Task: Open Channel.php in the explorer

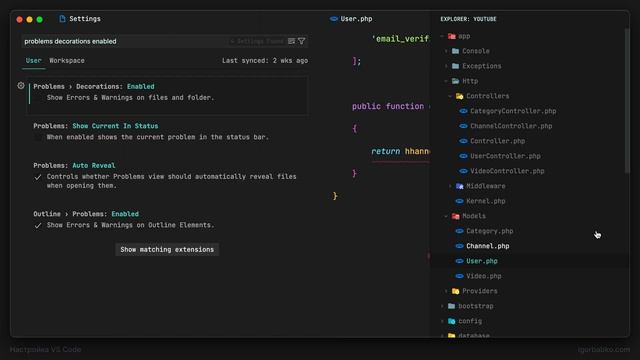Action: (488, 246)
